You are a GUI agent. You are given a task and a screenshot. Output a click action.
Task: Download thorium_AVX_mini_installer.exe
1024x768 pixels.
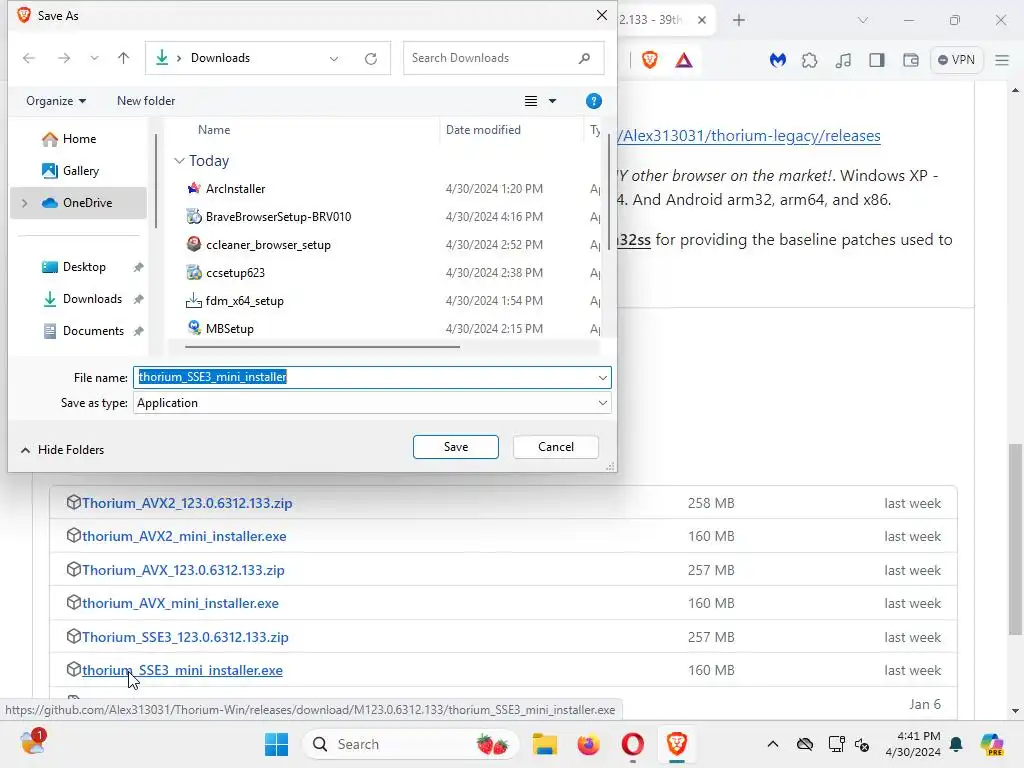[x=180, y=603]
